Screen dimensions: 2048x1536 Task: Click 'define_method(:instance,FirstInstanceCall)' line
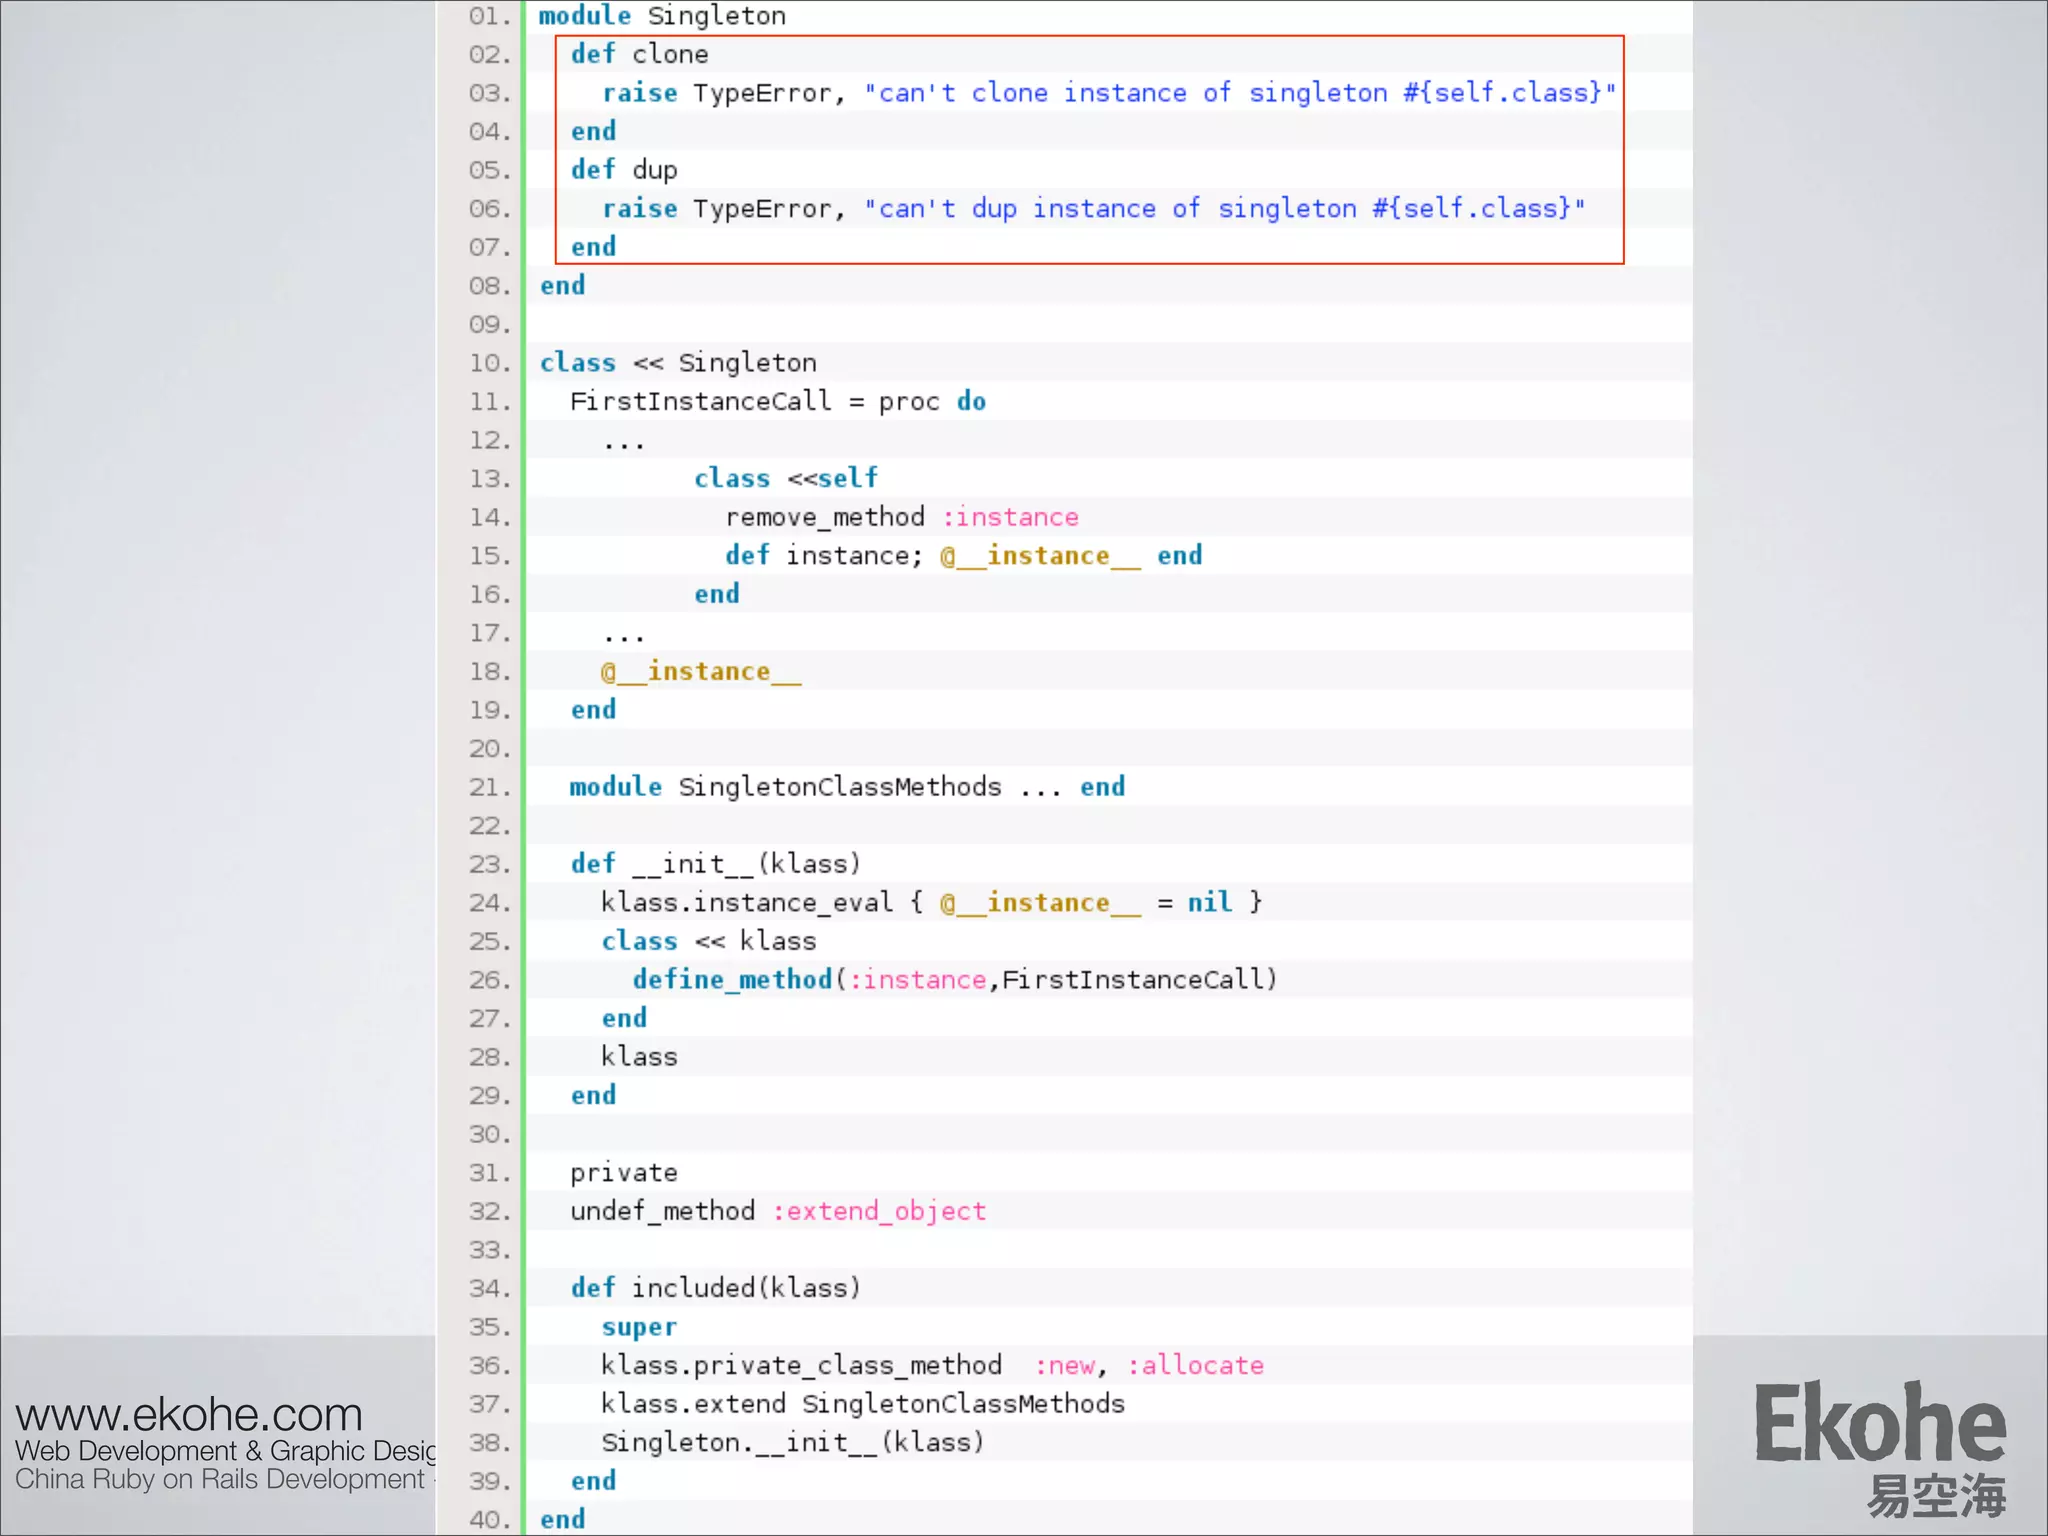(x=955, y=980)
